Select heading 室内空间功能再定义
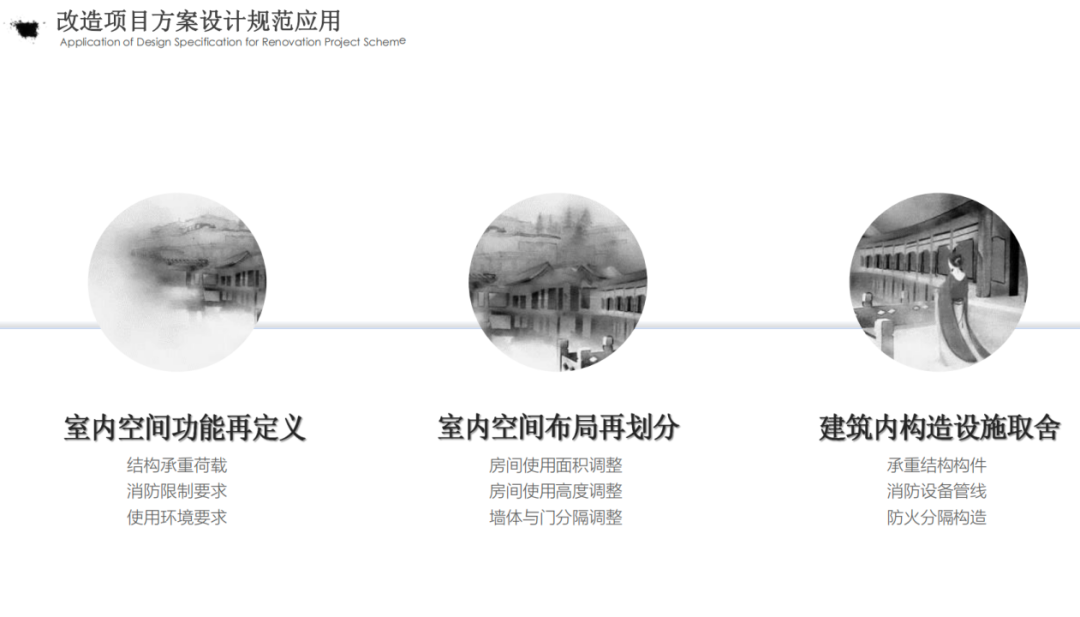The width and height of the screenshot is (1080, 617). coord(185,428)
